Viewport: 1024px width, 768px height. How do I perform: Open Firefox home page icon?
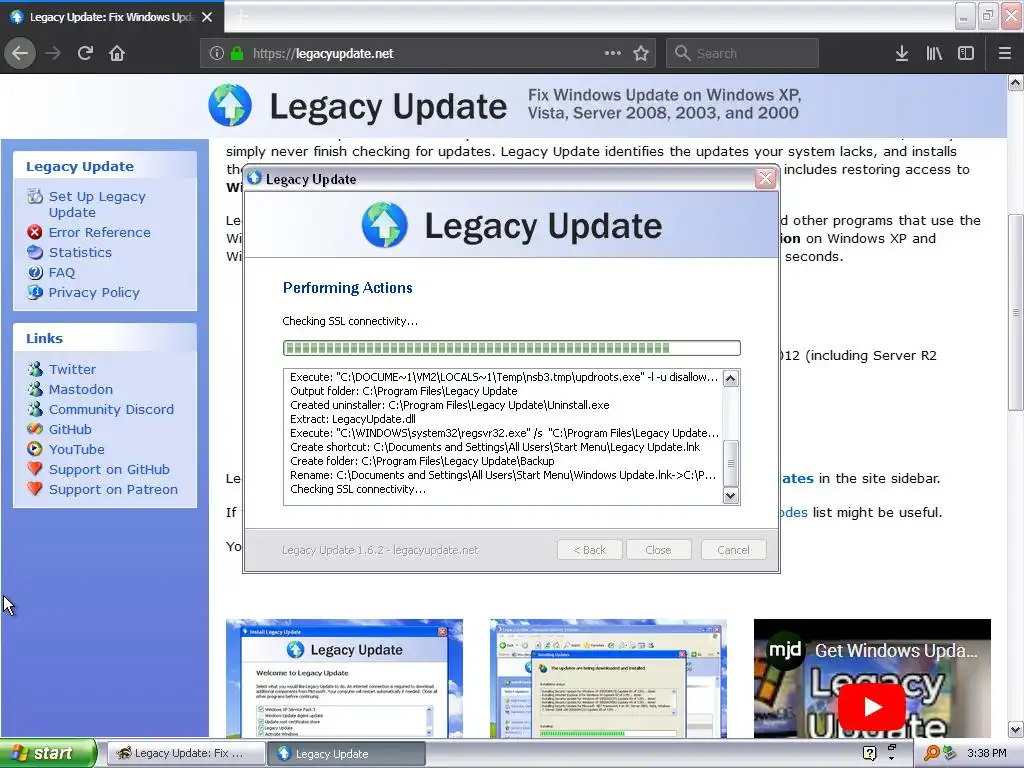[x=117, y=53]
